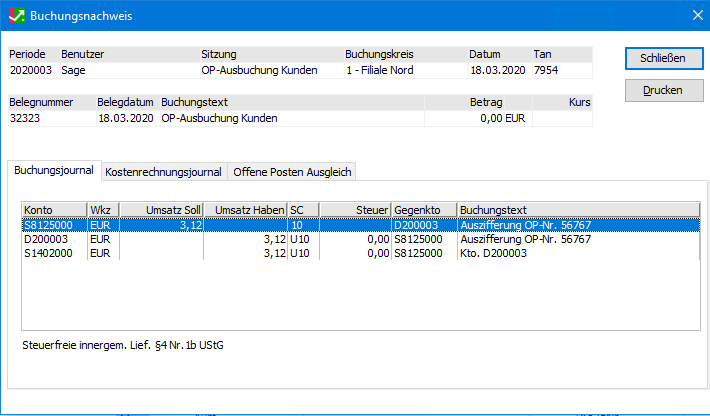
Task: Close the Buchungsnachweis dialog window
Action: (696, 16)
